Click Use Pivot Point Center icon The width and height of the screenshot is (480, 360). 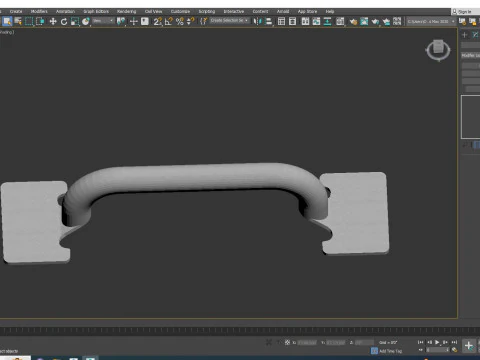121,22
